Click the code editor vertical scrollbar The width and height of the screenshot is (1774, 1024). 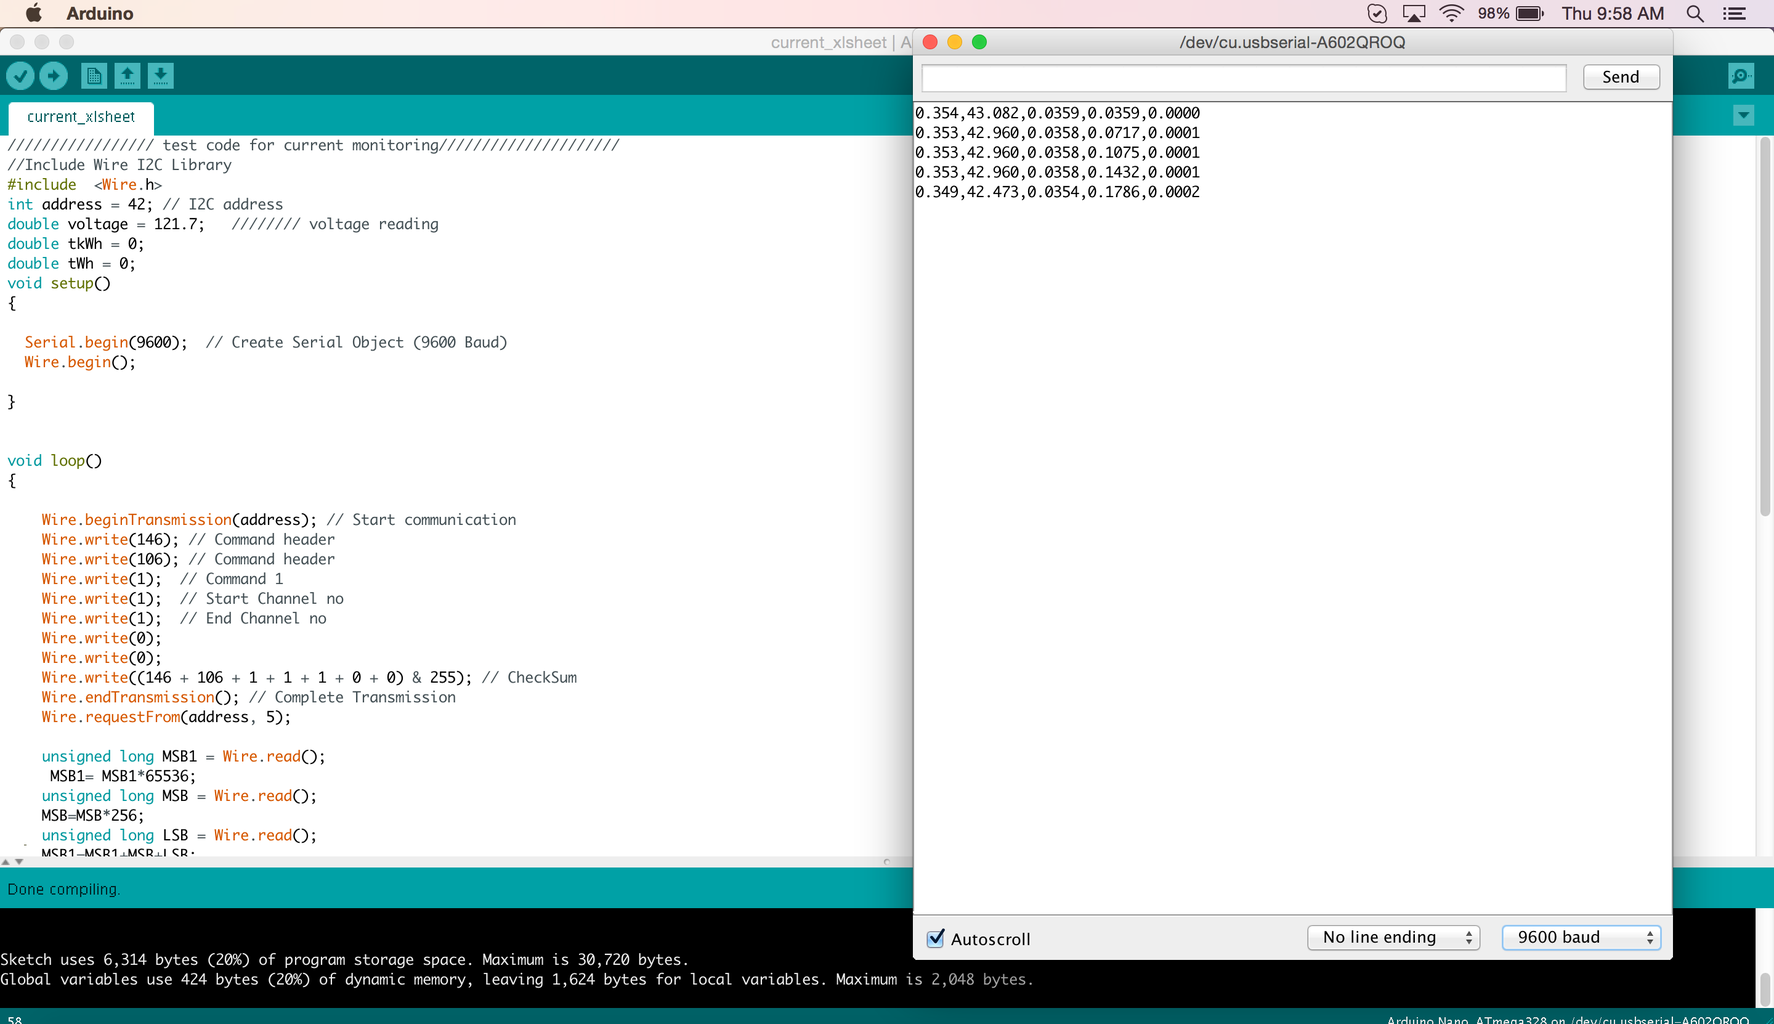click(x=1765, y=327)
